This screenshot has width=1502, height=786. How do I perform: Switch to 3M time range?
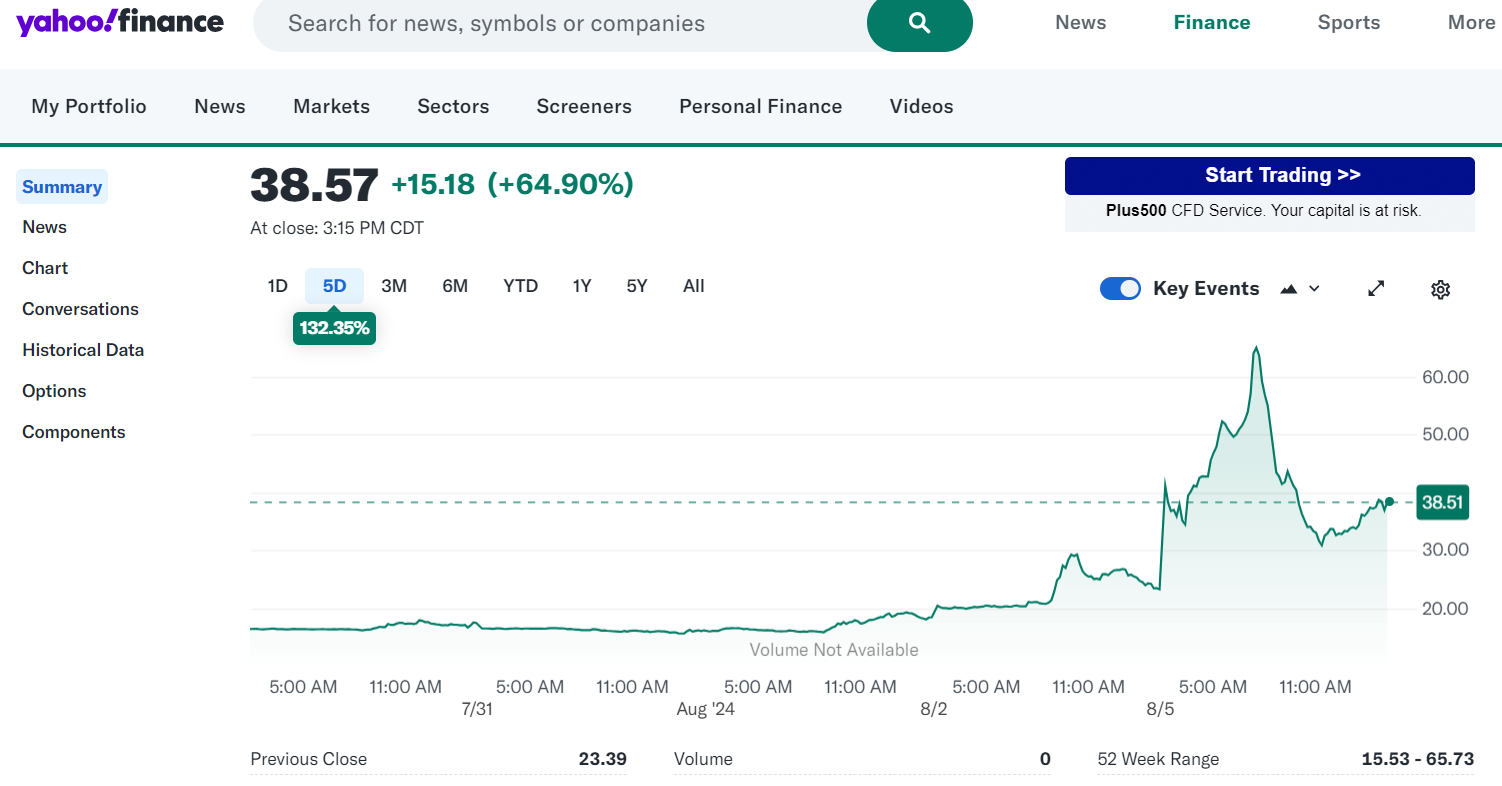coord(394,286)
